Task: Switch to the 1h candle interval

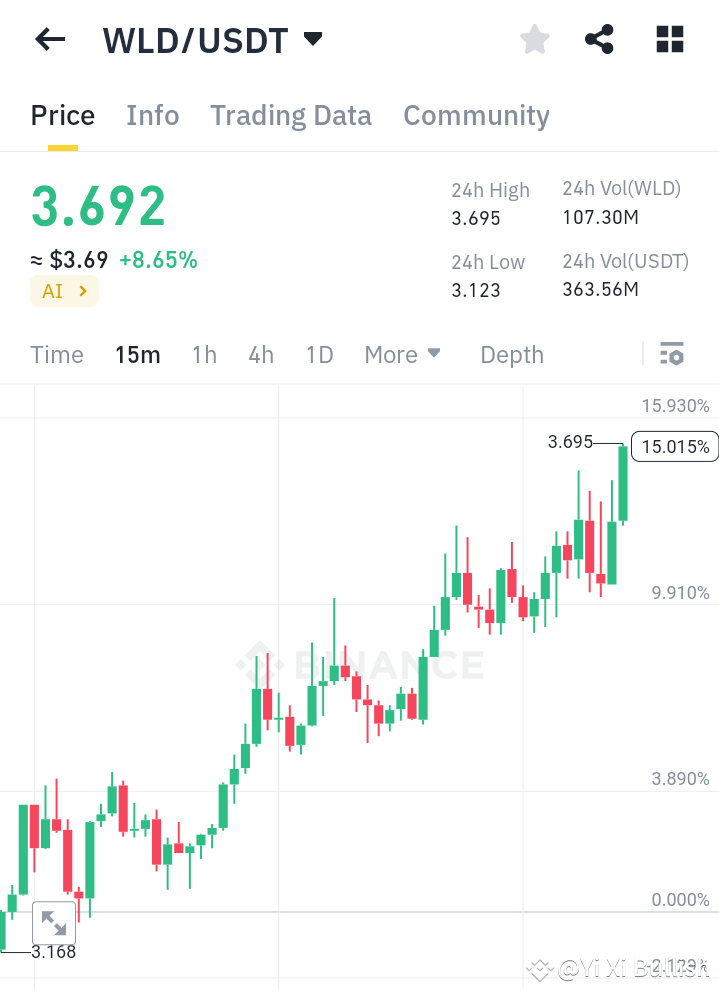Action: point(204,354)
